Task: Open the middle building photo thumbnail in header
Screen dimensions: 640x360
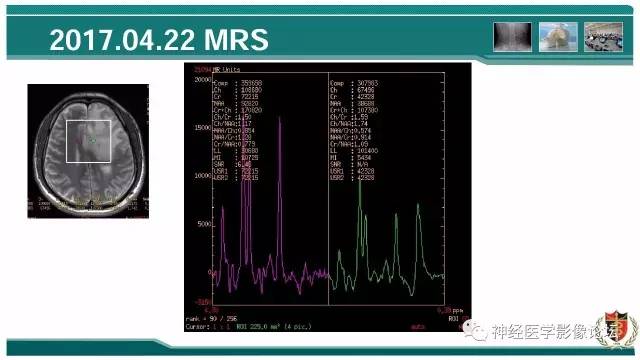Action: tap(558, 37)
